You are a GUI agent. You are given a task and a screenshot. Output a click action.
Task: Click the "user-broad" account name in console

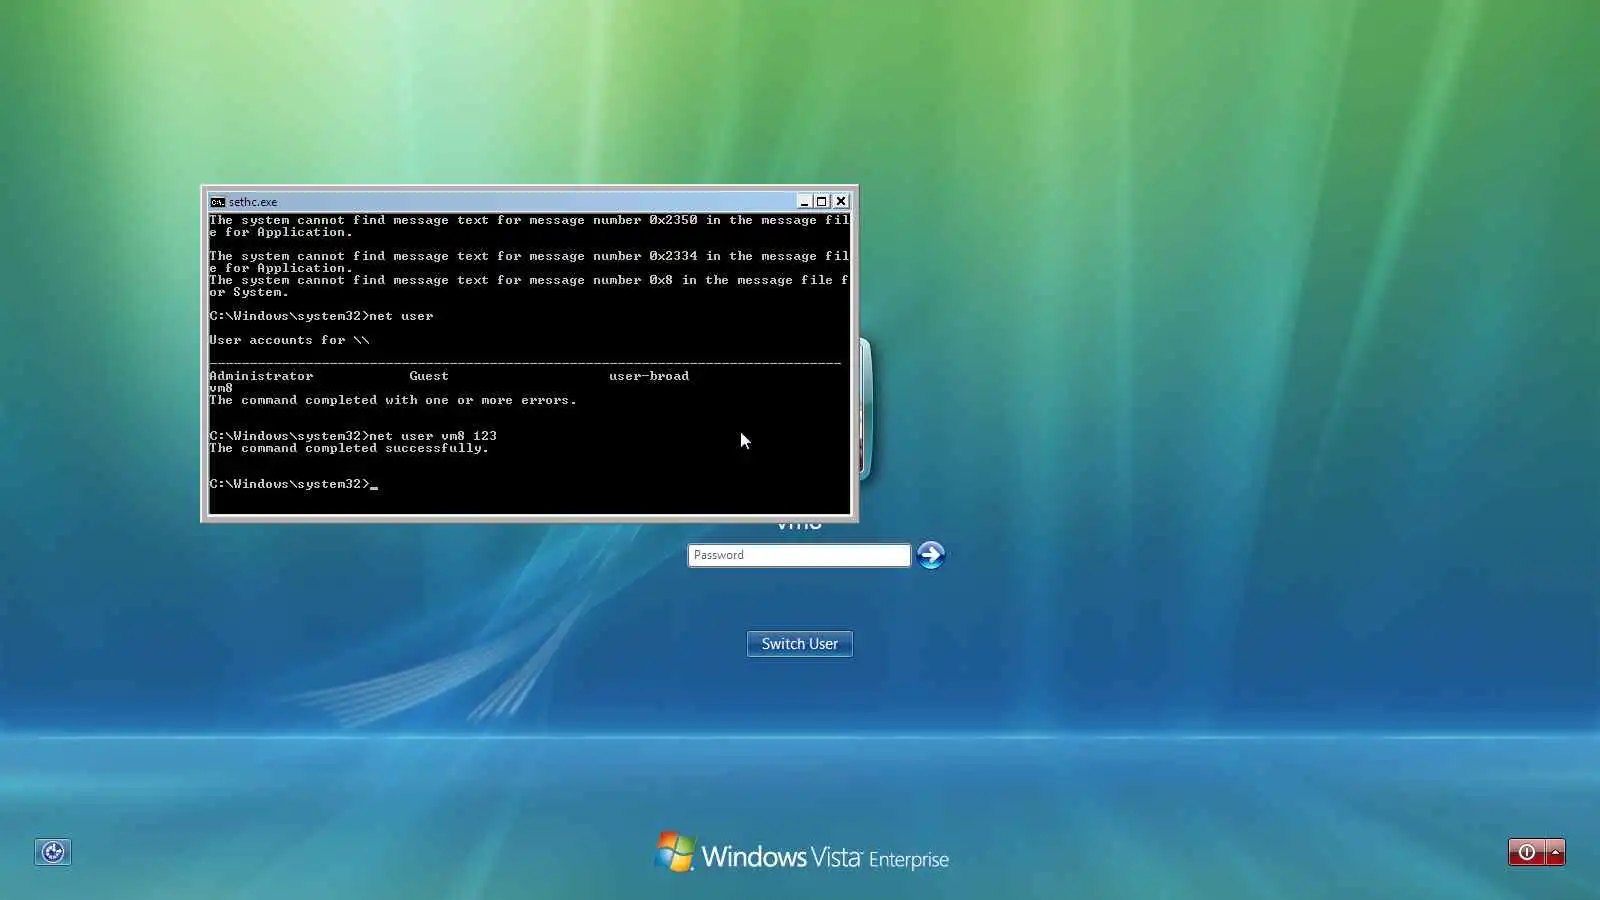pos(649,376)
